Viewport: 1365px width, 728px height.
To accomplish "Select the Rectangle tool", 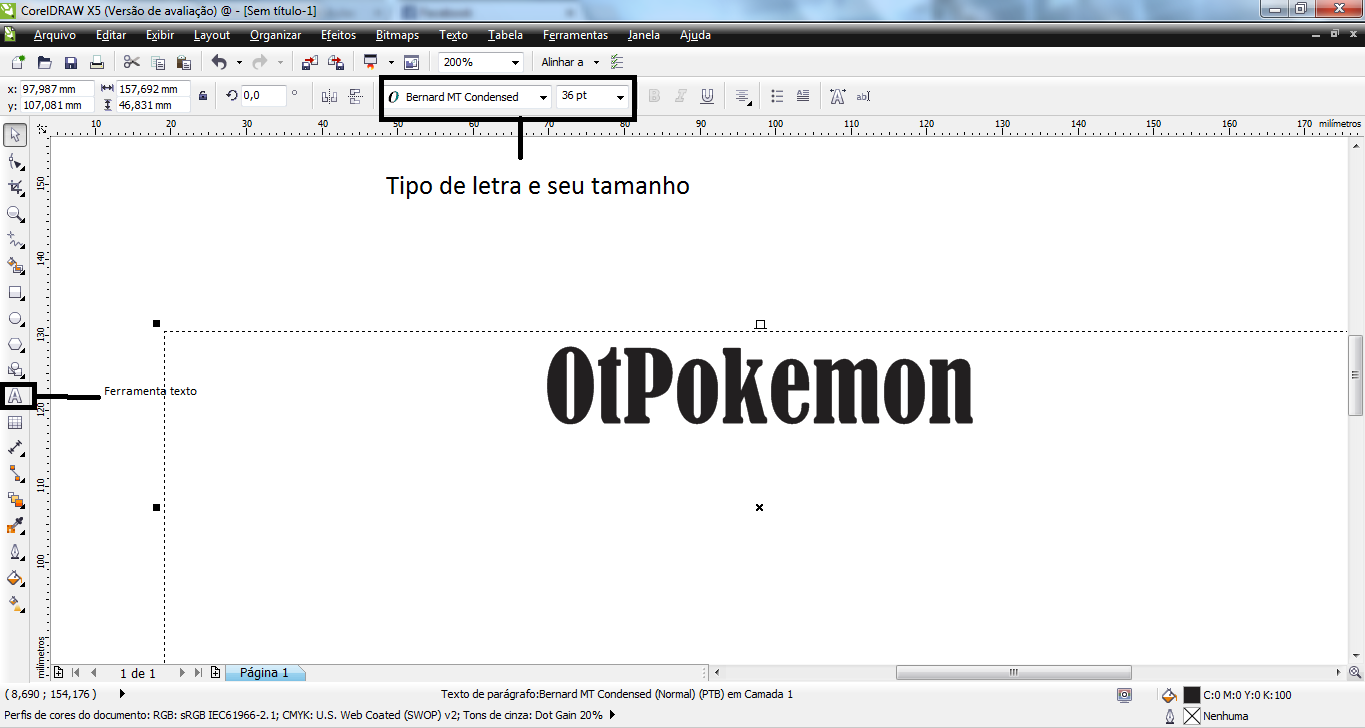I will point(15,293).
